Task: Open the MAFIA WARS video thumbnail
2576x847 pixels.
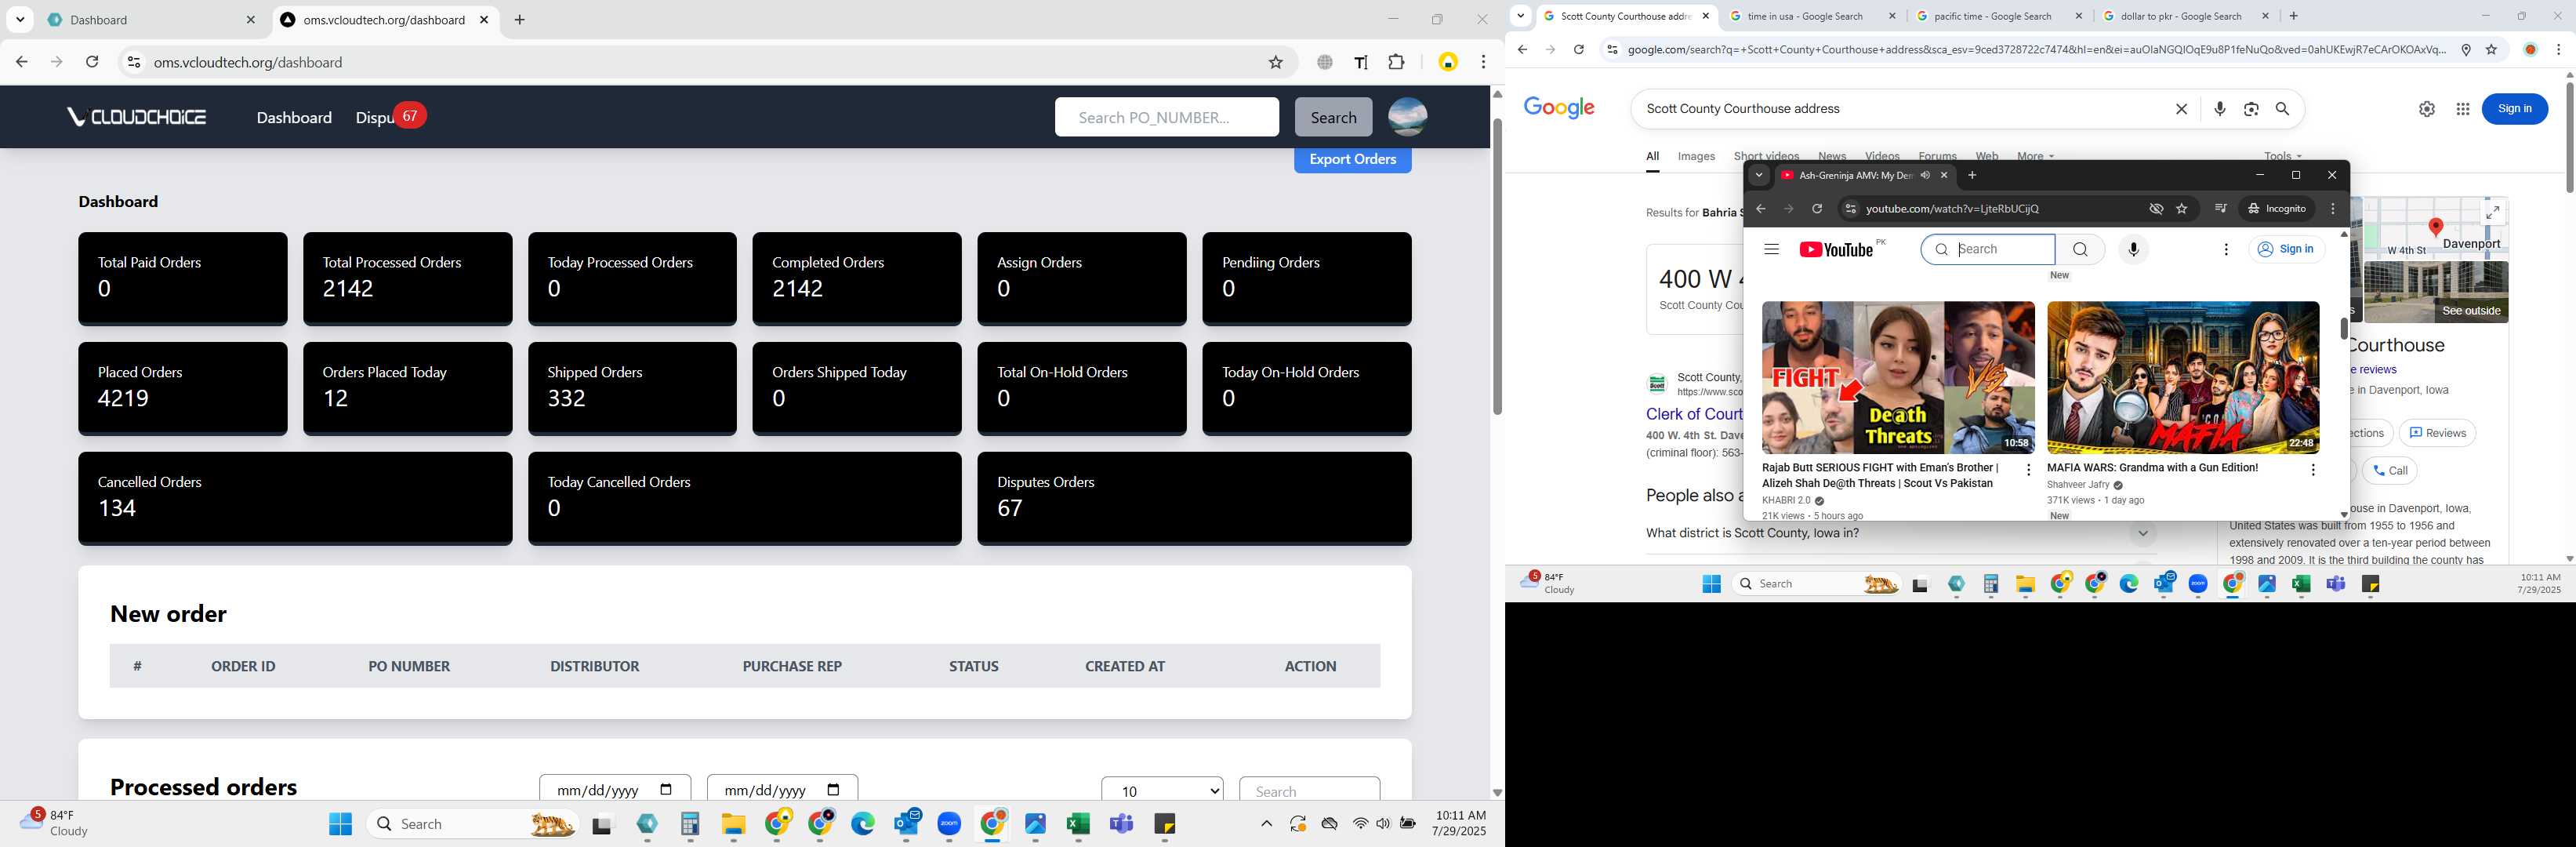Action: click(x=2183, y=378)
